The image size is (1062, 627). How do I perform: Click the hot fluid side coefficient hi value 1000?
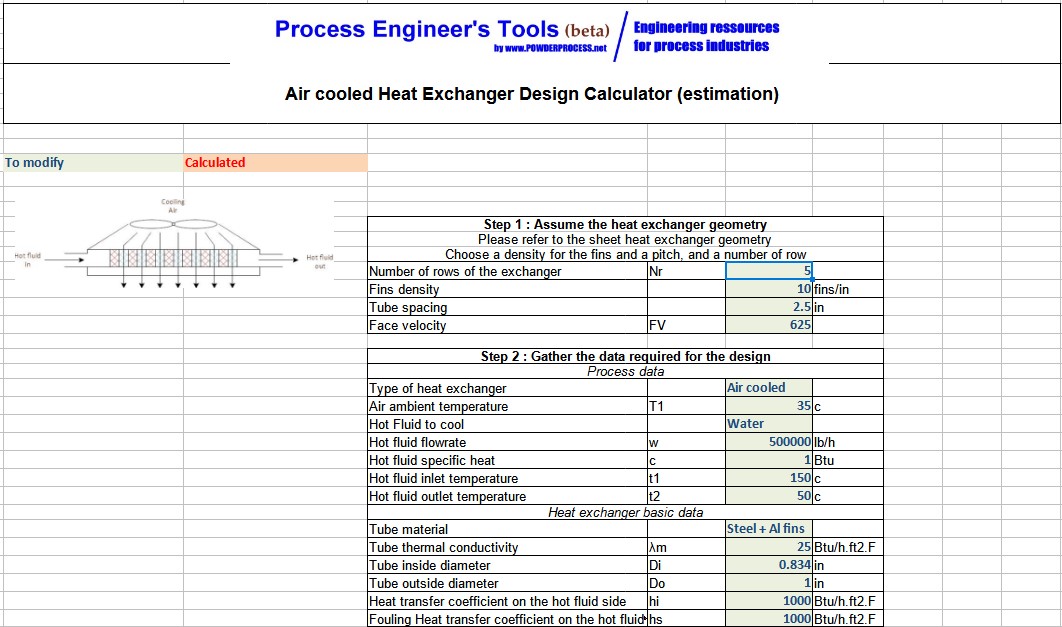[770, 601]
